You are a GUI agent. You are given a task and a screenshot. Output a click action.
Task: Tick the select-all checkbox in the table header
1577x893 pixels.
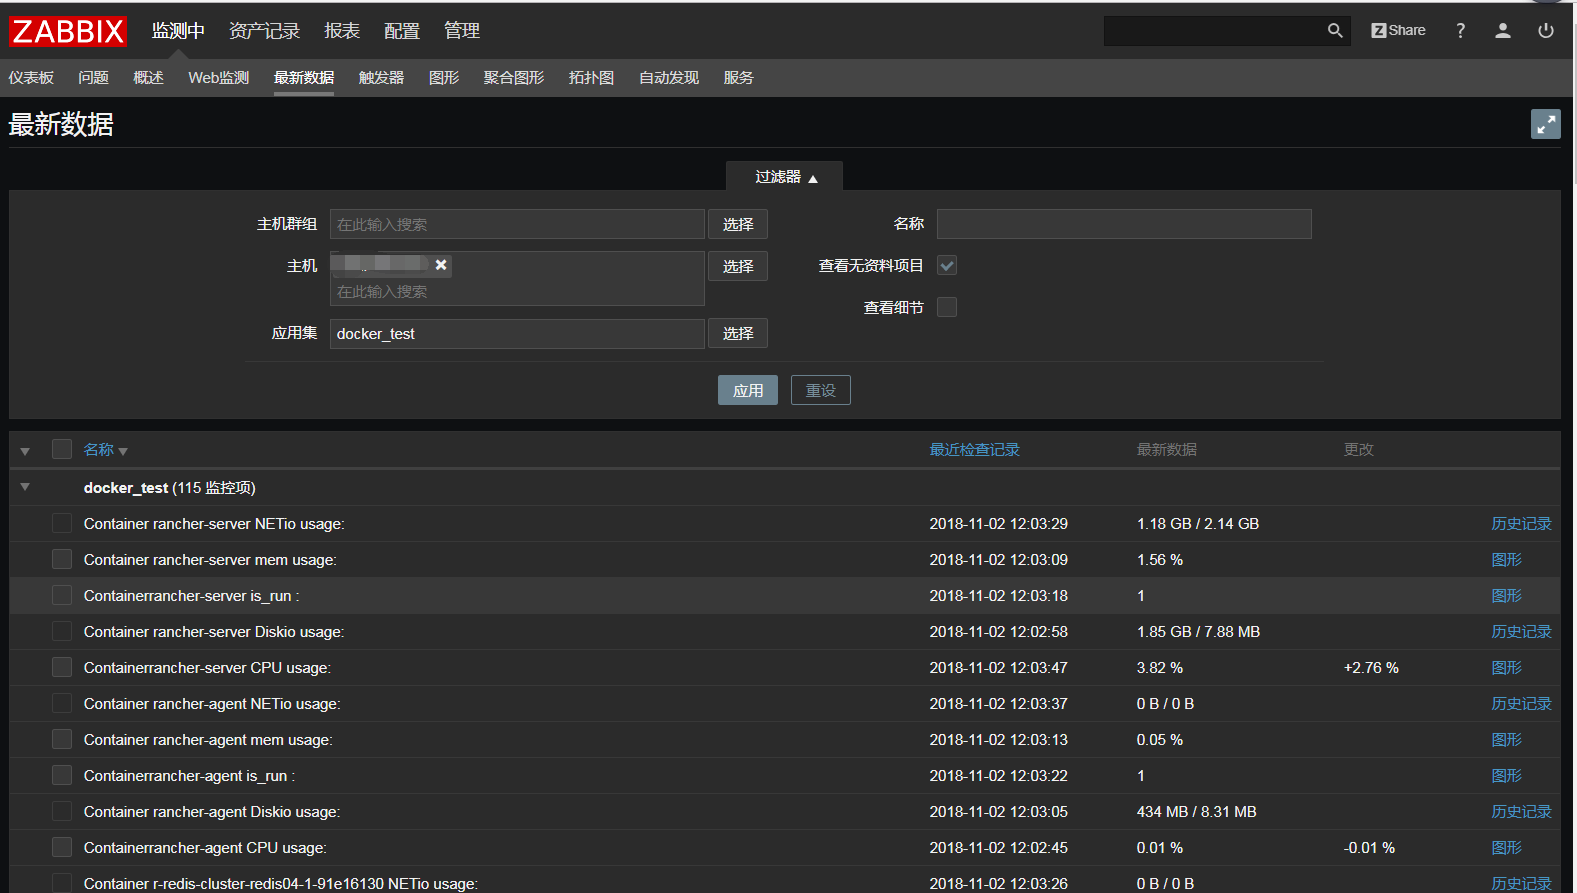(x=62, y=449)
